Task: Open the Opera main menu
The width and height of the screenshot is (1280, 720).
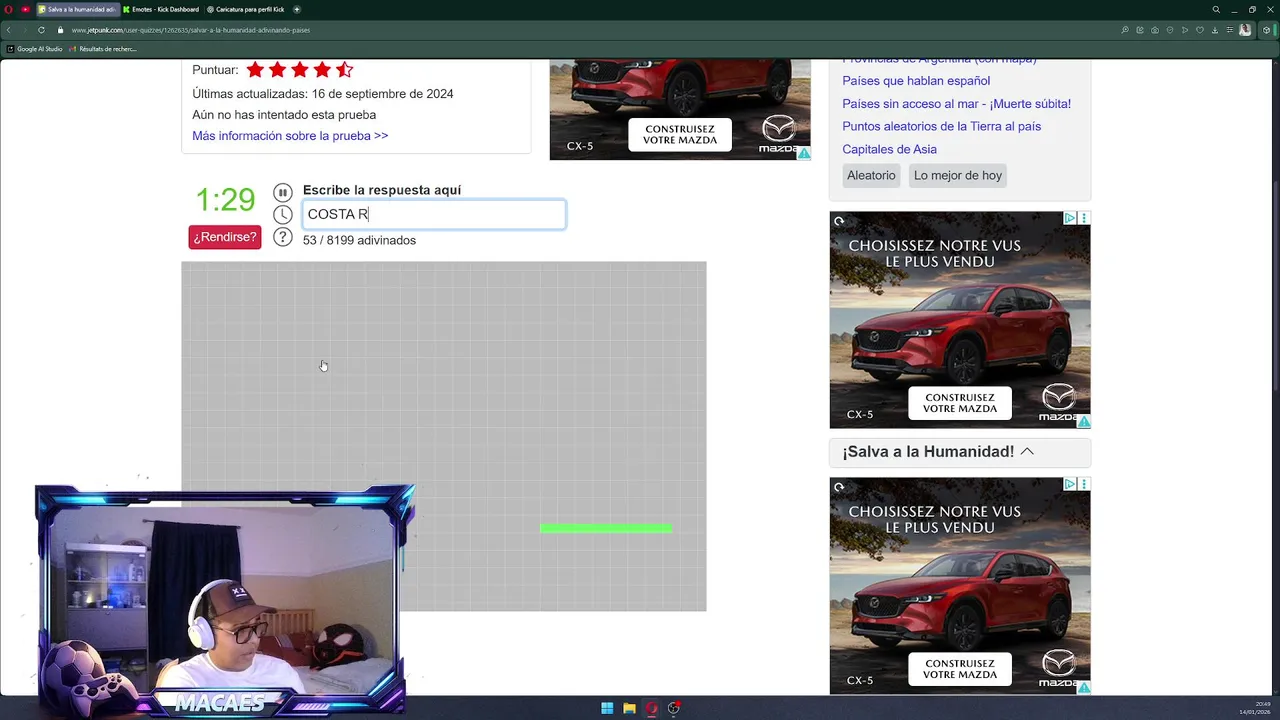Action: 8,9
